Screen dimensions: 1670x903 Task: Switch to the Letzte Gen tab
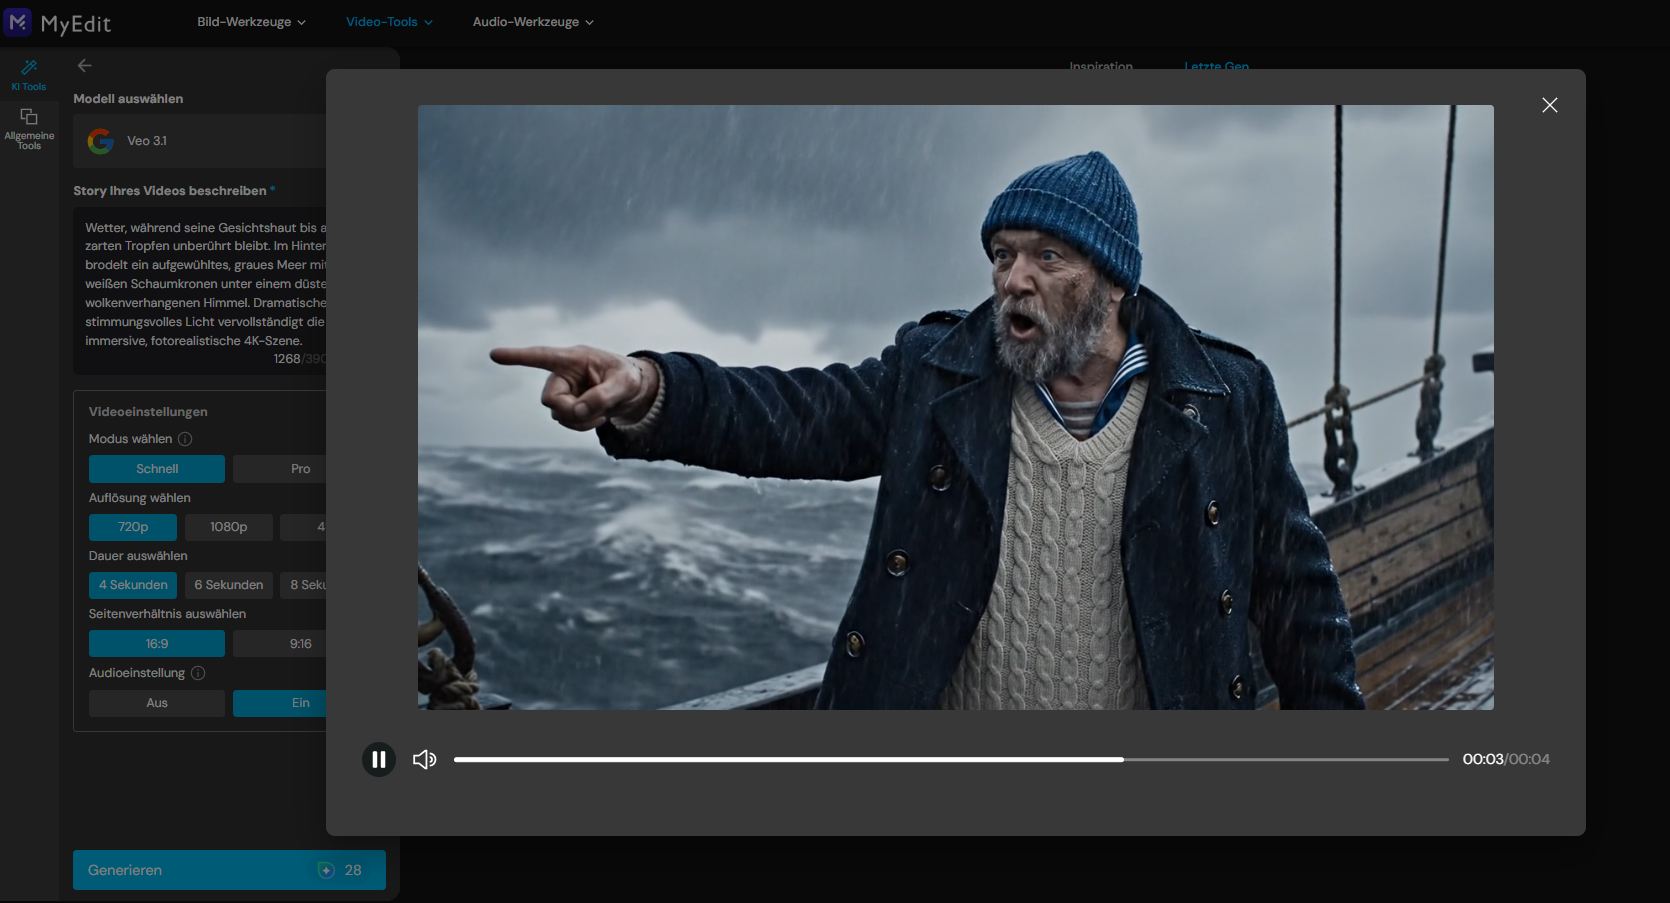(1216, 66)
